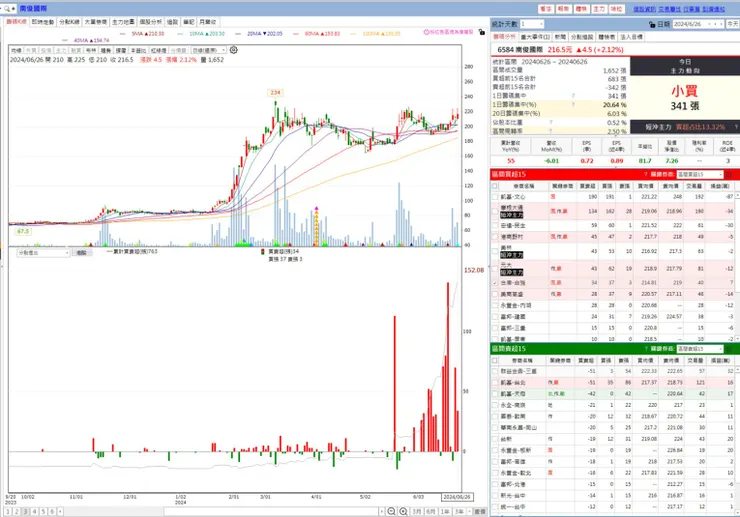Viewport: 740px width, 517px height.
Task: Select chart page 4 button
Action: pos(34,511)
